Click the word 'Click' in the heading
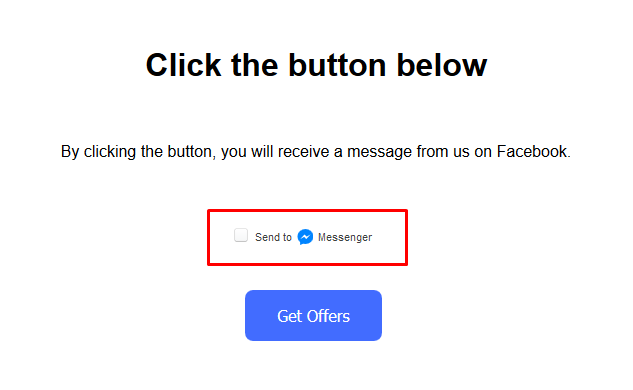633x390 pixels. pos(183,65)
